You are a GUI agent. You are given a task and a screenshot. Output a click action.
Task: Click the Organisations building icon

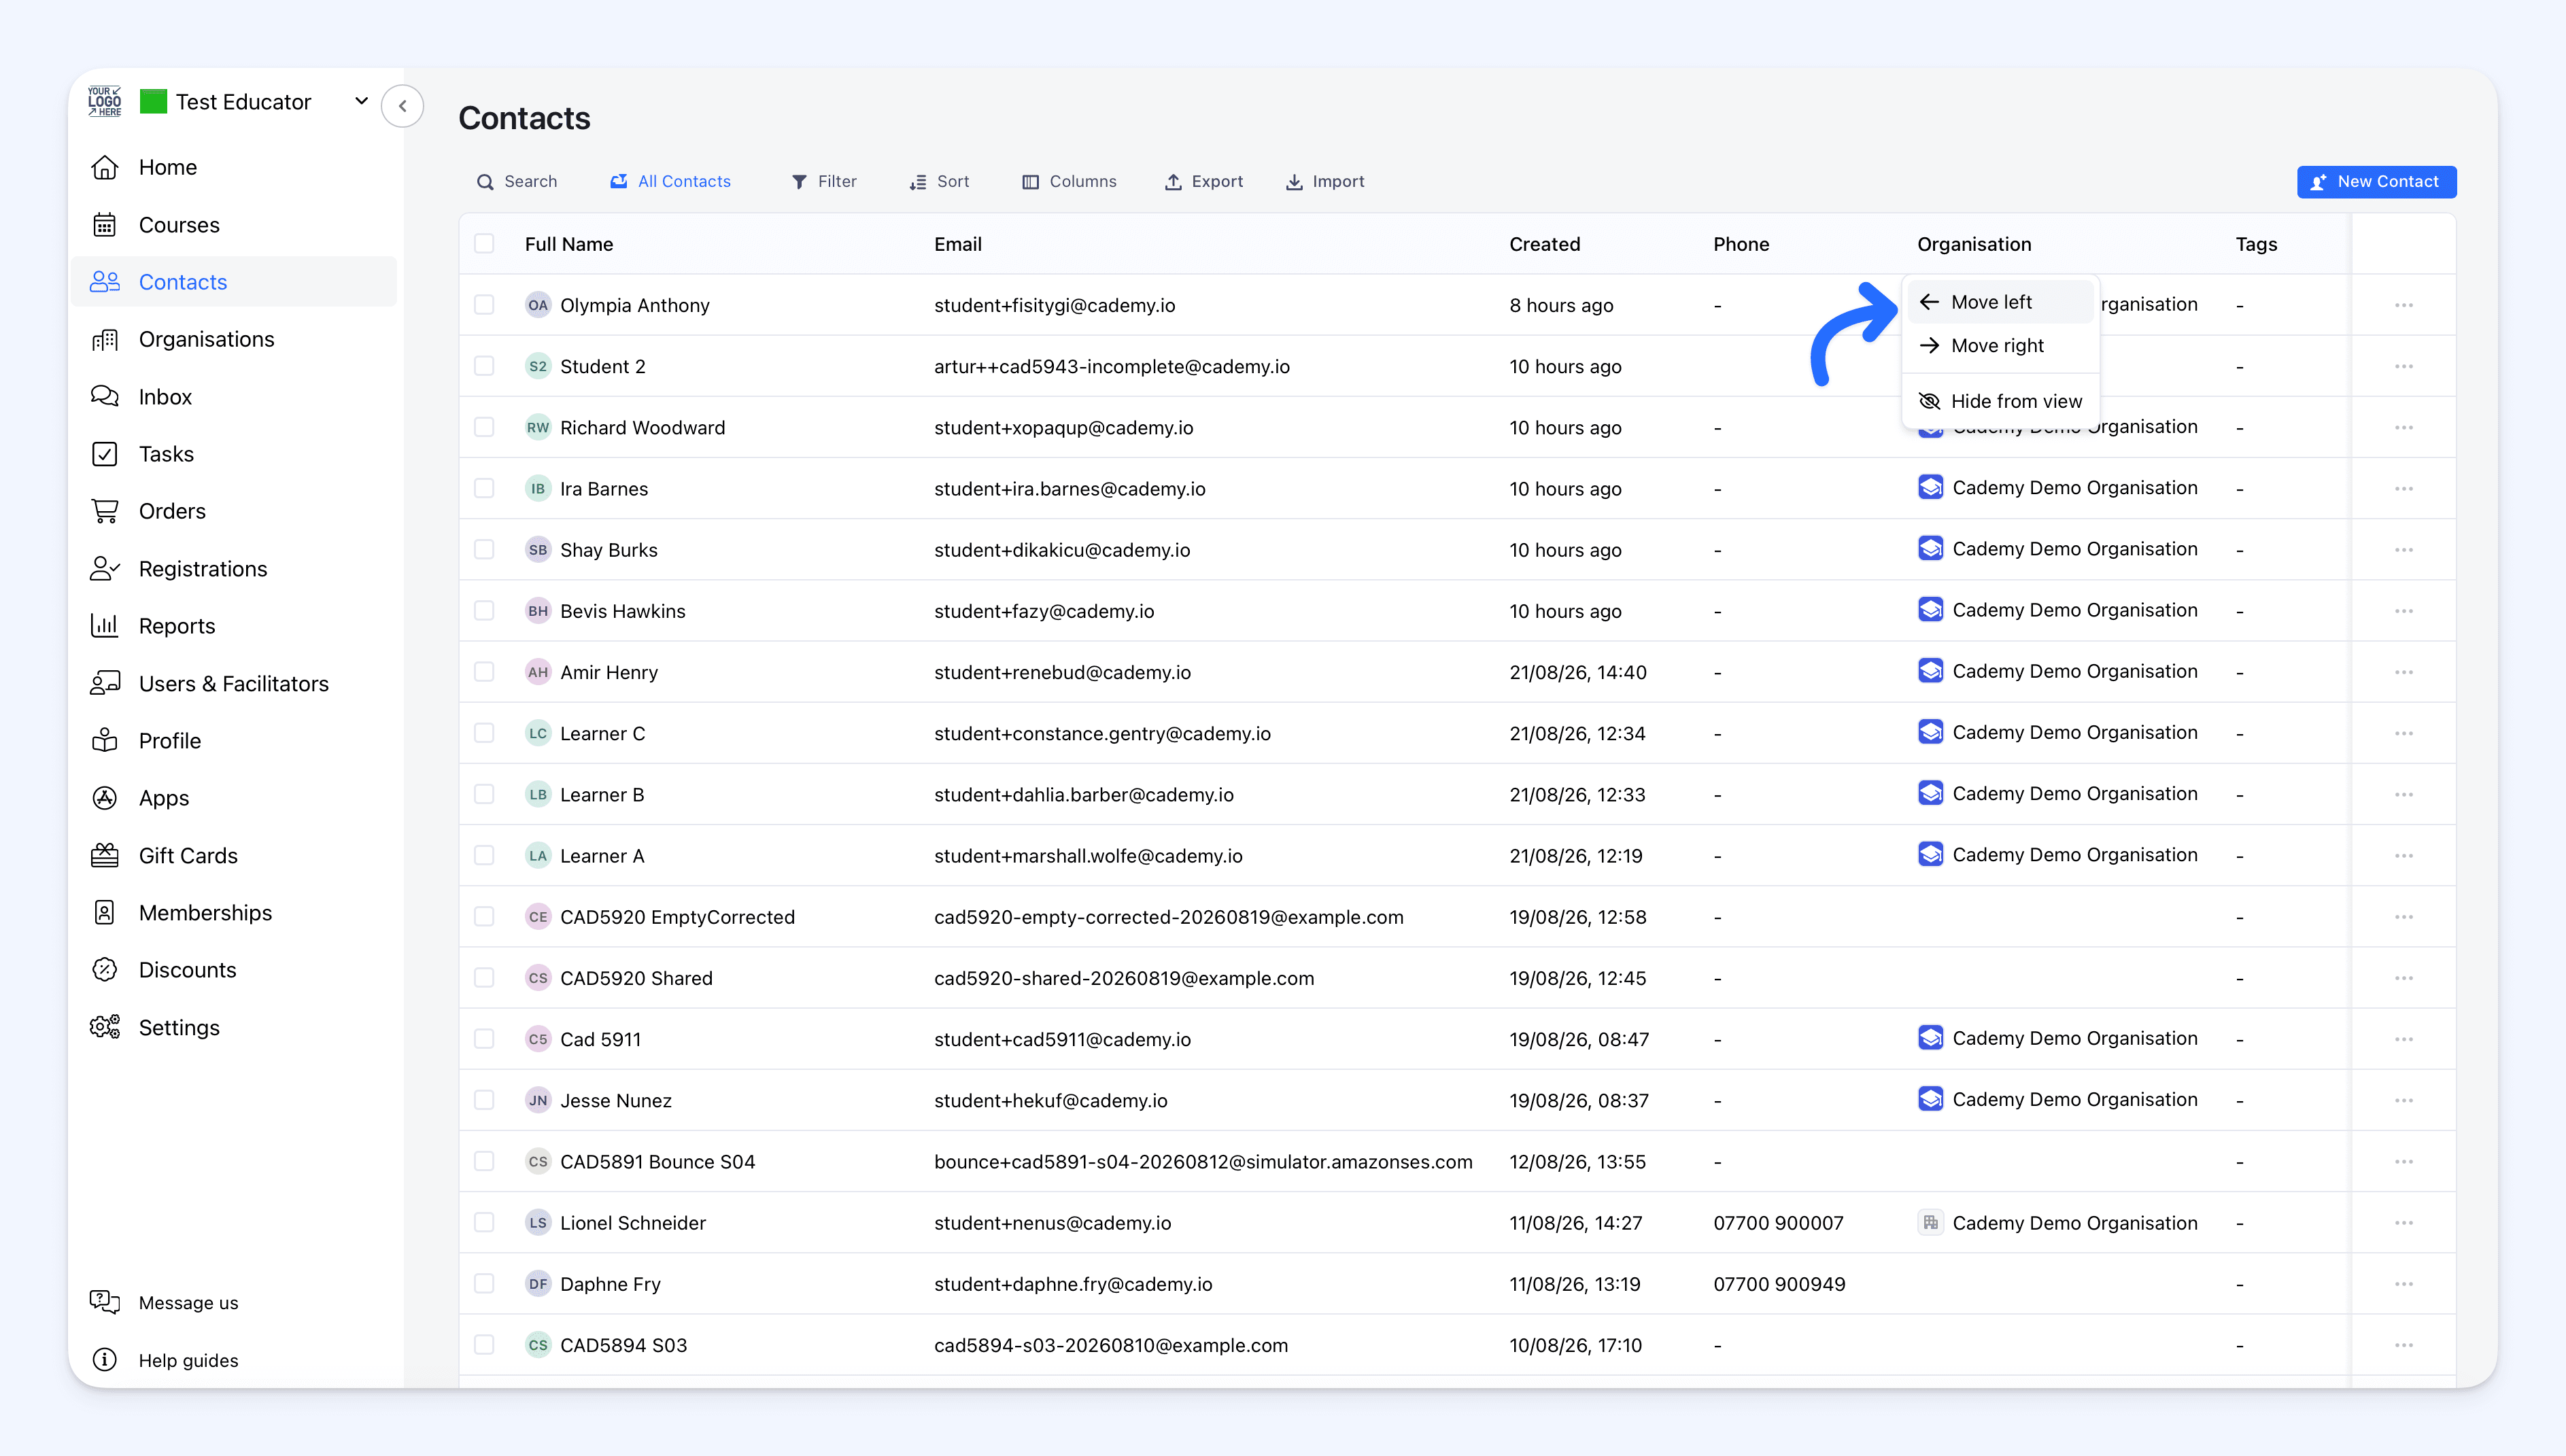pyautogui.click(x=105, y=339)
